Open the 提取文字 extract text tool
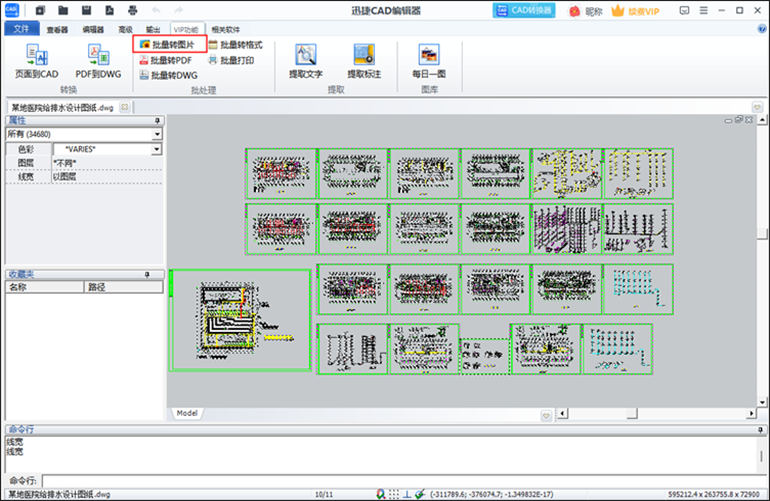 tap(305, 61)
